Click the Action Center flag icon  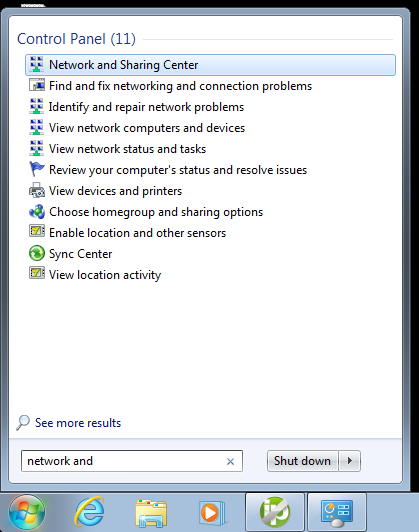point(37,169)
